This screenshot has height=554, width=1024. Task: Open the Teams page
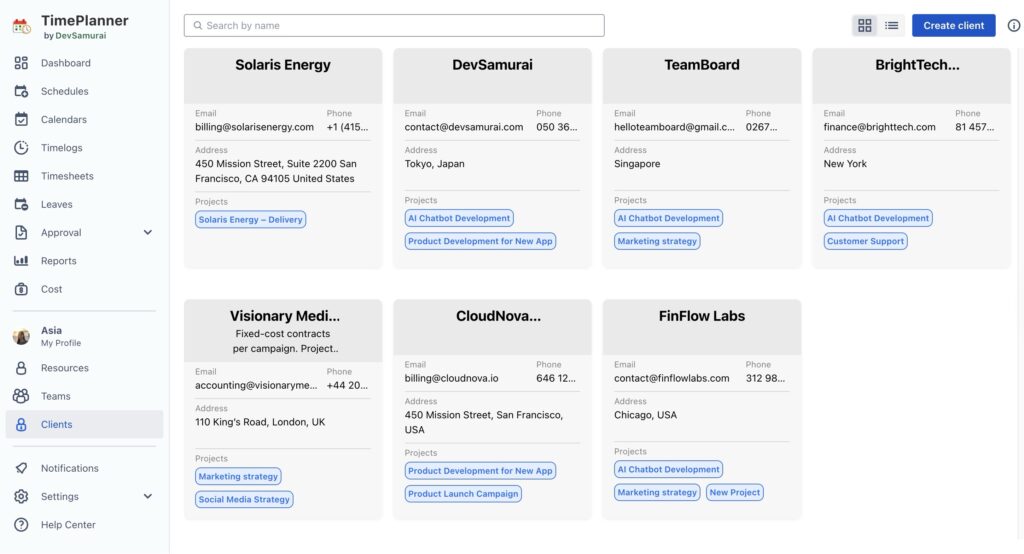(x=84, y=396)
